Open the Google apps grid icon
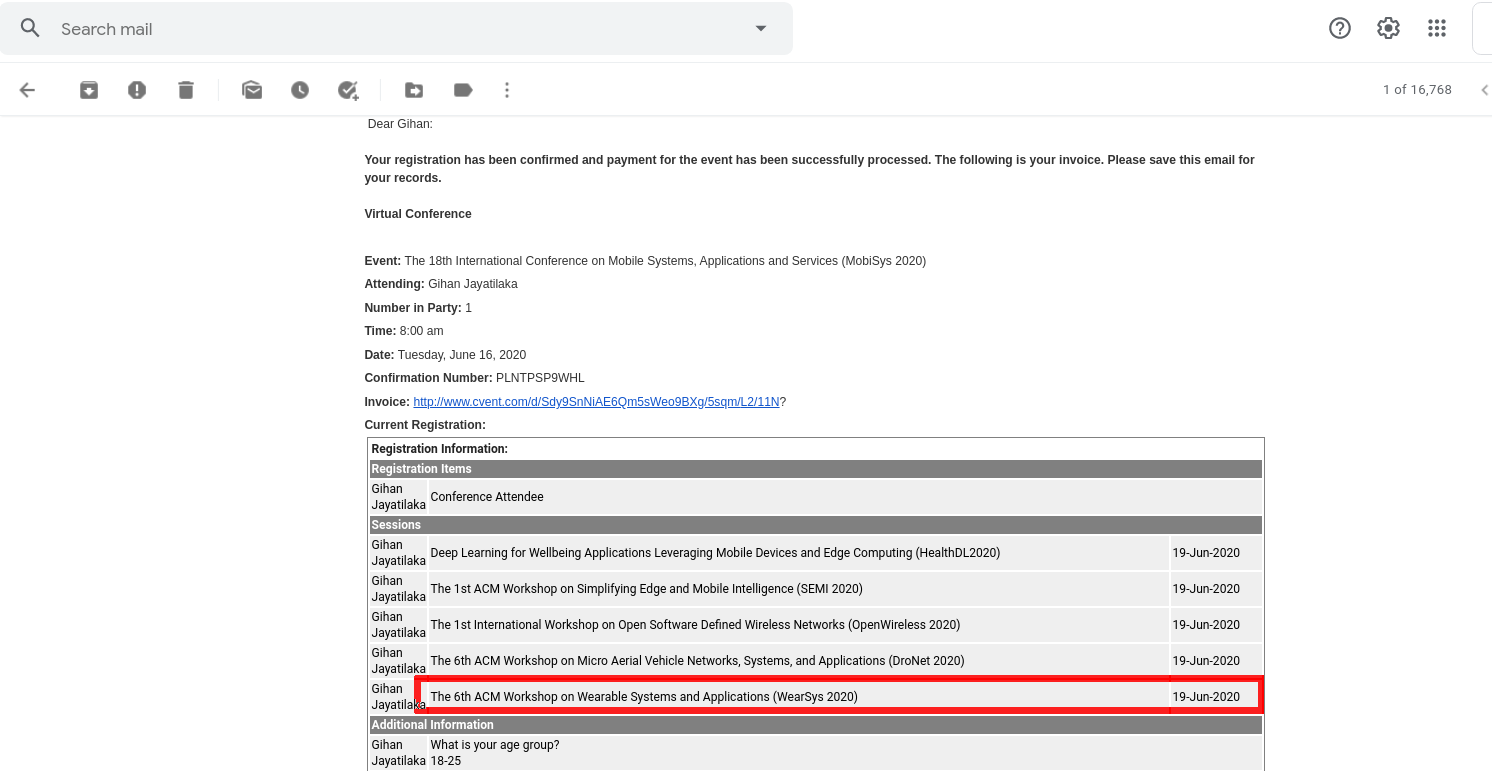This screenshot has width=1492, height=771. 1437,28
